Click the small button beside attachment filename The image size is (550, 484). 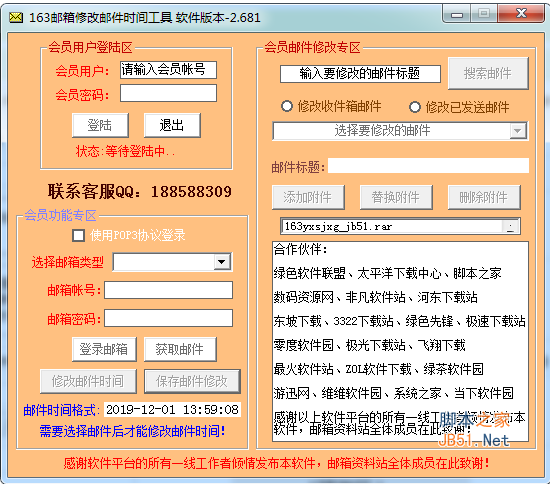tap(510, 227)
